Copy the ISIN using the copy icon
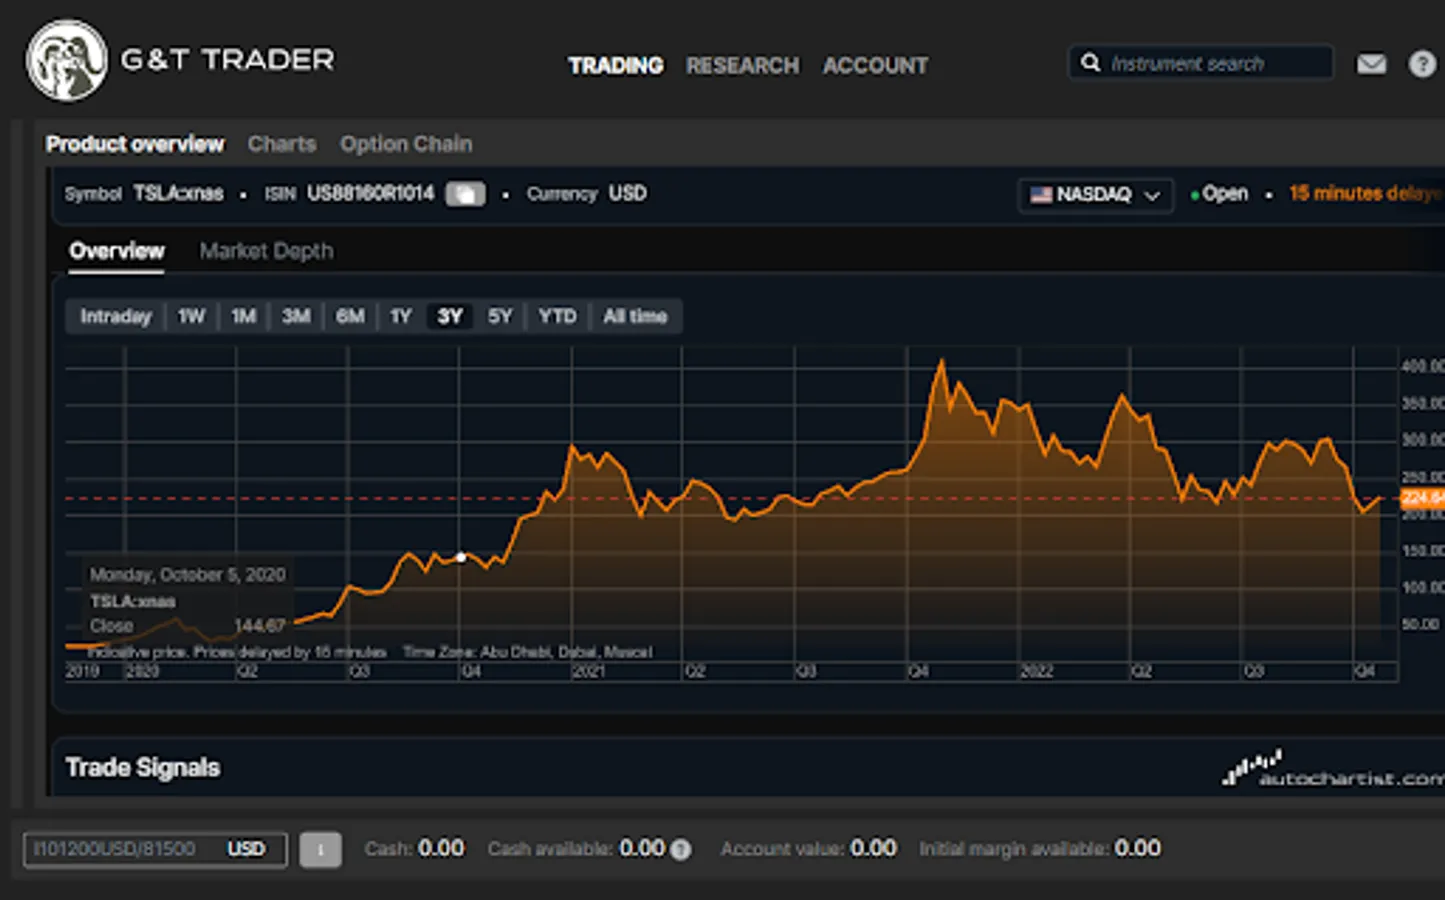The image size is (1445, 900). tap(465, 194)
